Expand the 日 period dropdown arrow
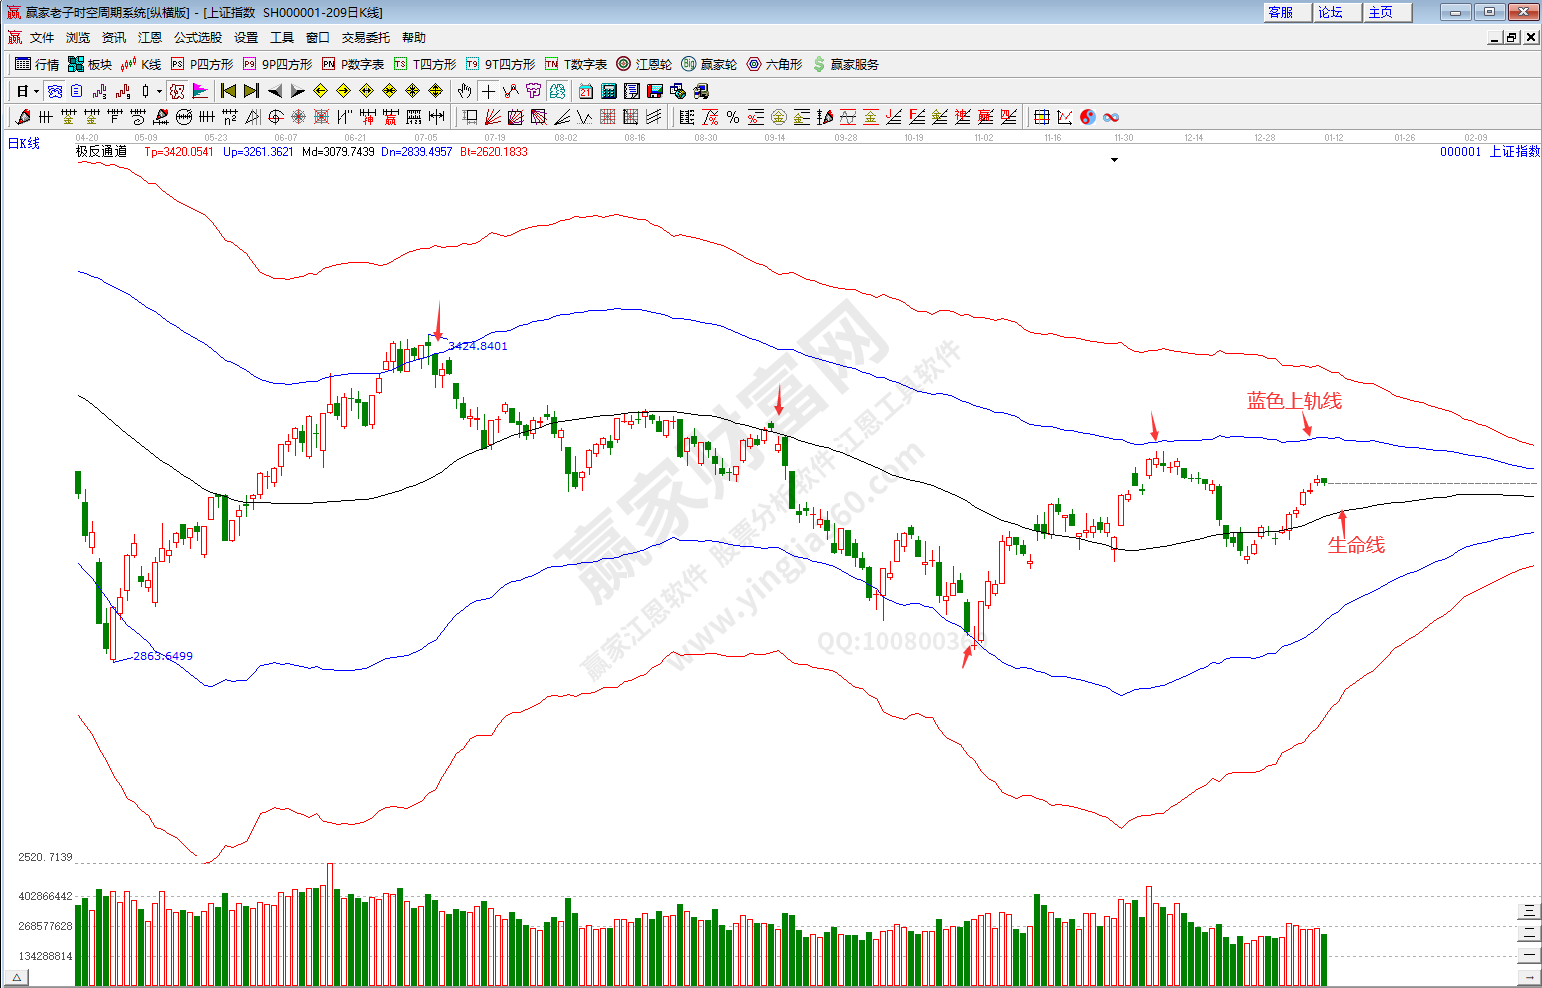 pos(36,91)
